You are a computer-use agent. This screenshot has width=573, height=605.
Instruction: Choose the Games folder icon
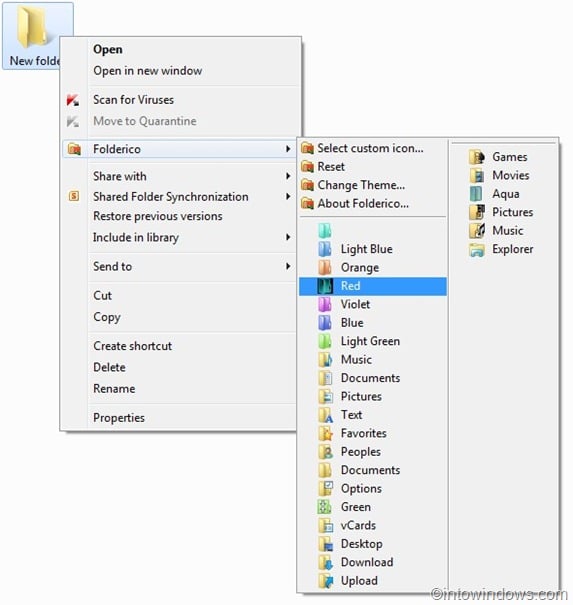point(477,157)
